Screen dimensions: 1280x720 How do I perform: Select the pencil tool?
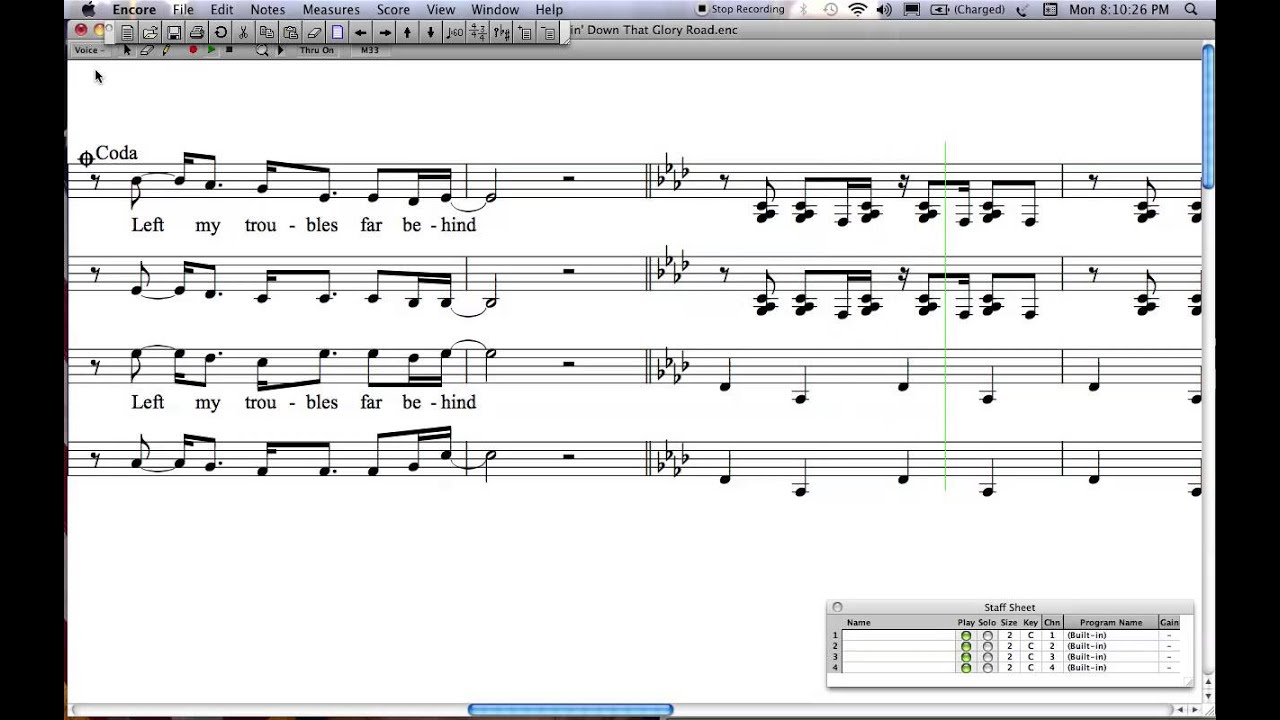click(165, 50)
